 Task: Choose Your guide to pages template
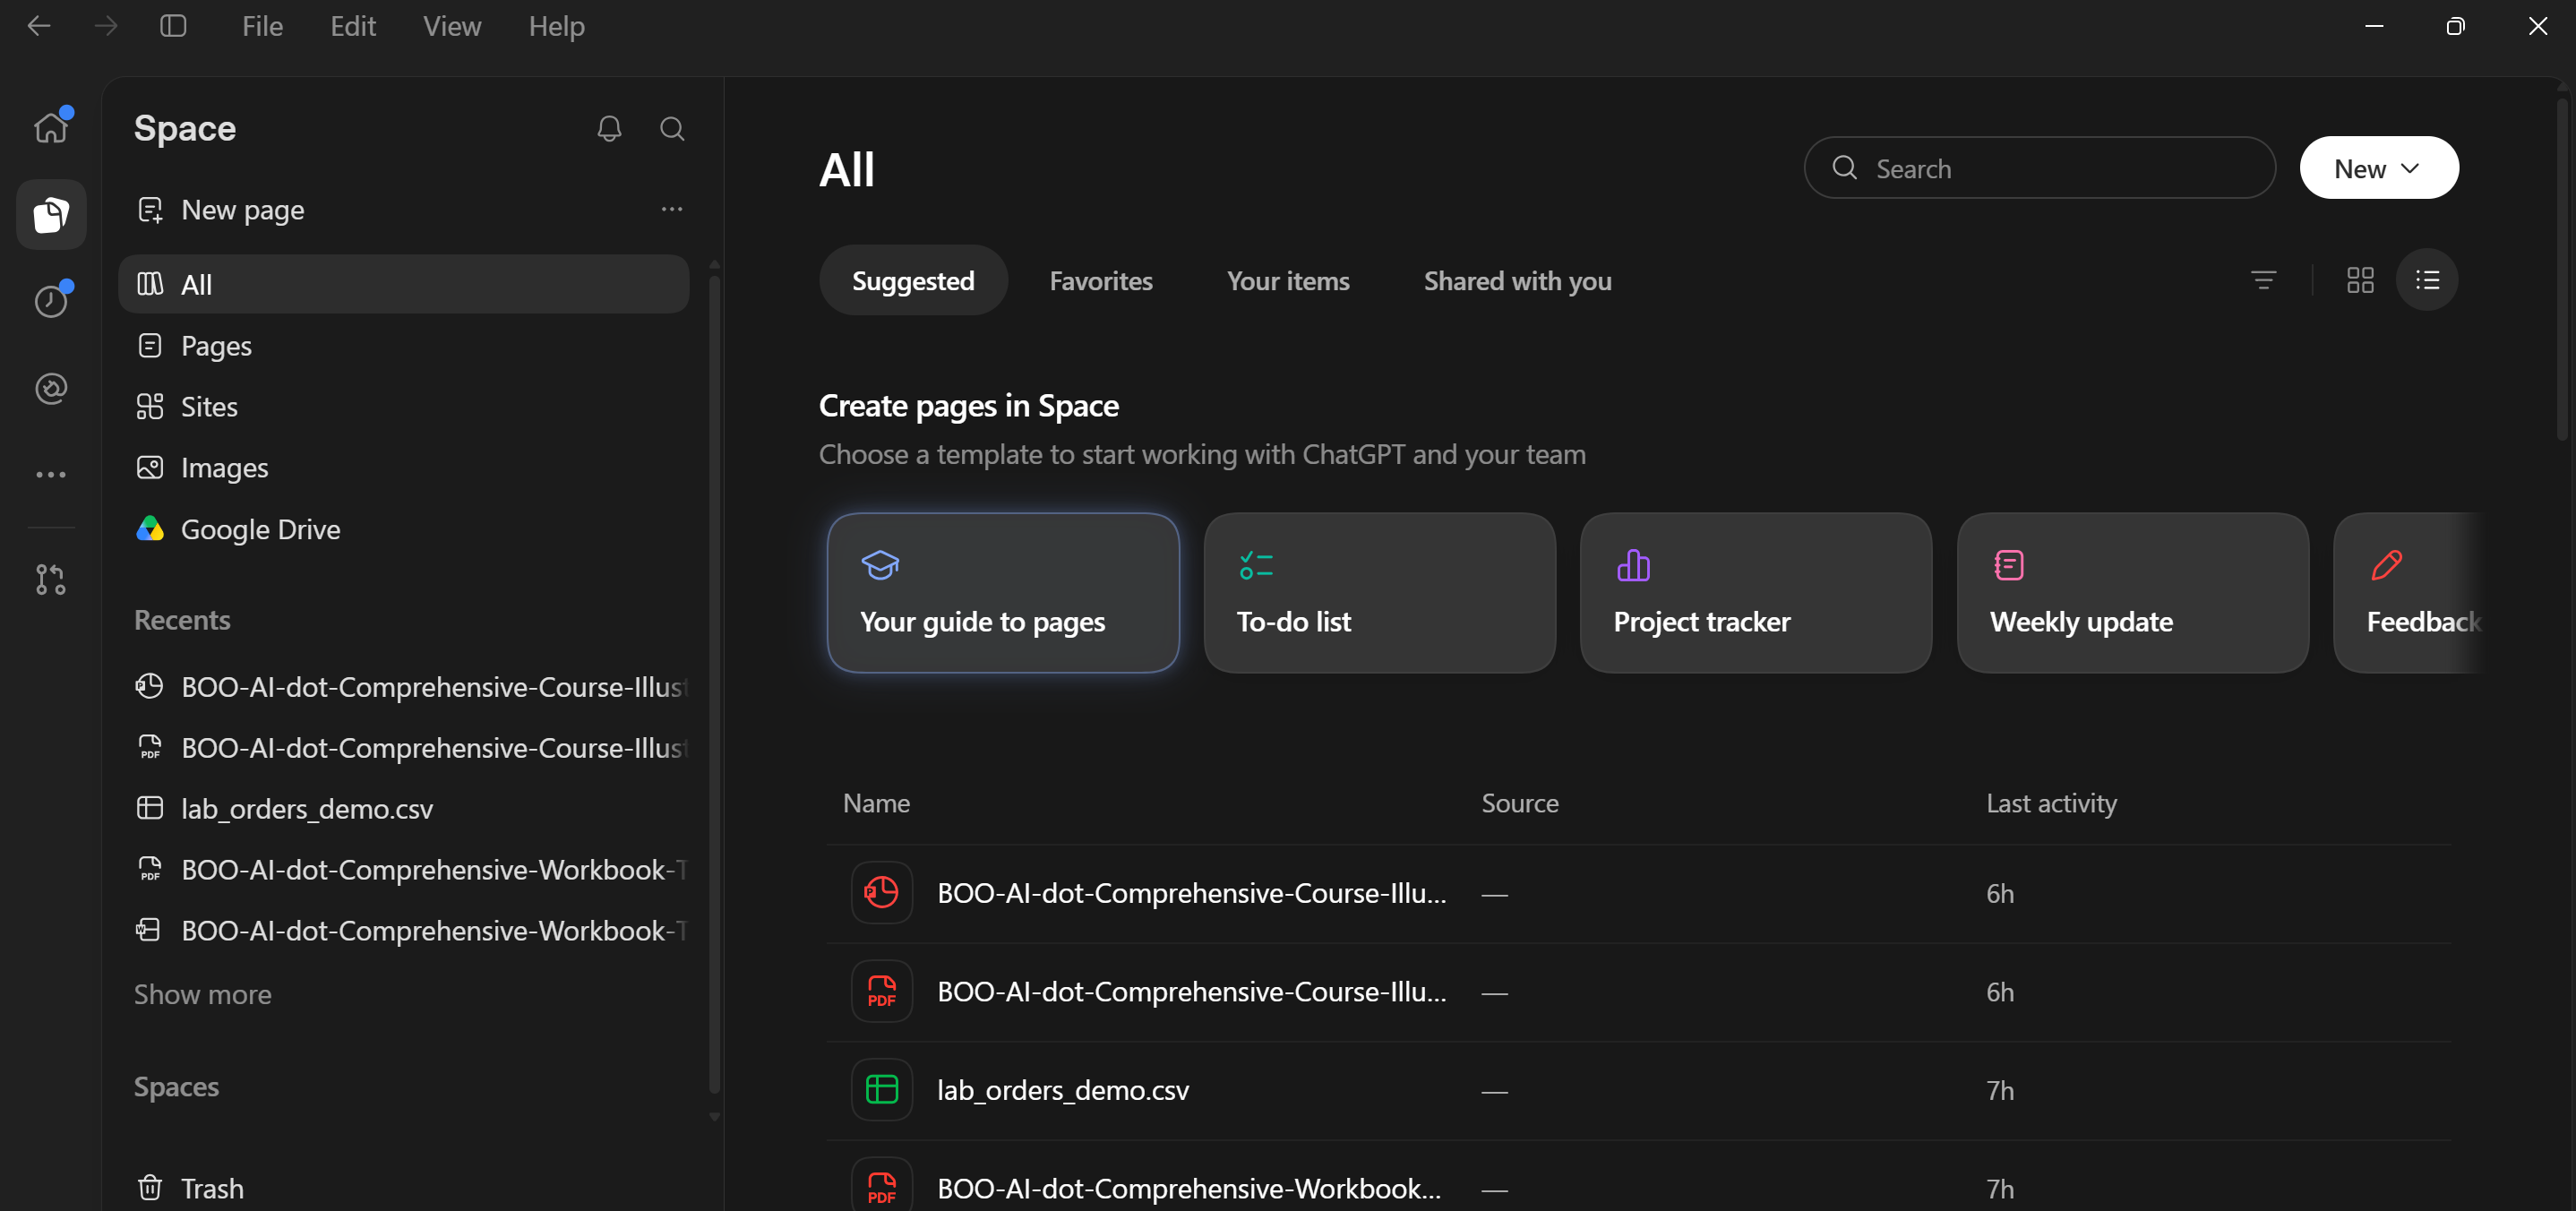click(x=1003, y=593)
